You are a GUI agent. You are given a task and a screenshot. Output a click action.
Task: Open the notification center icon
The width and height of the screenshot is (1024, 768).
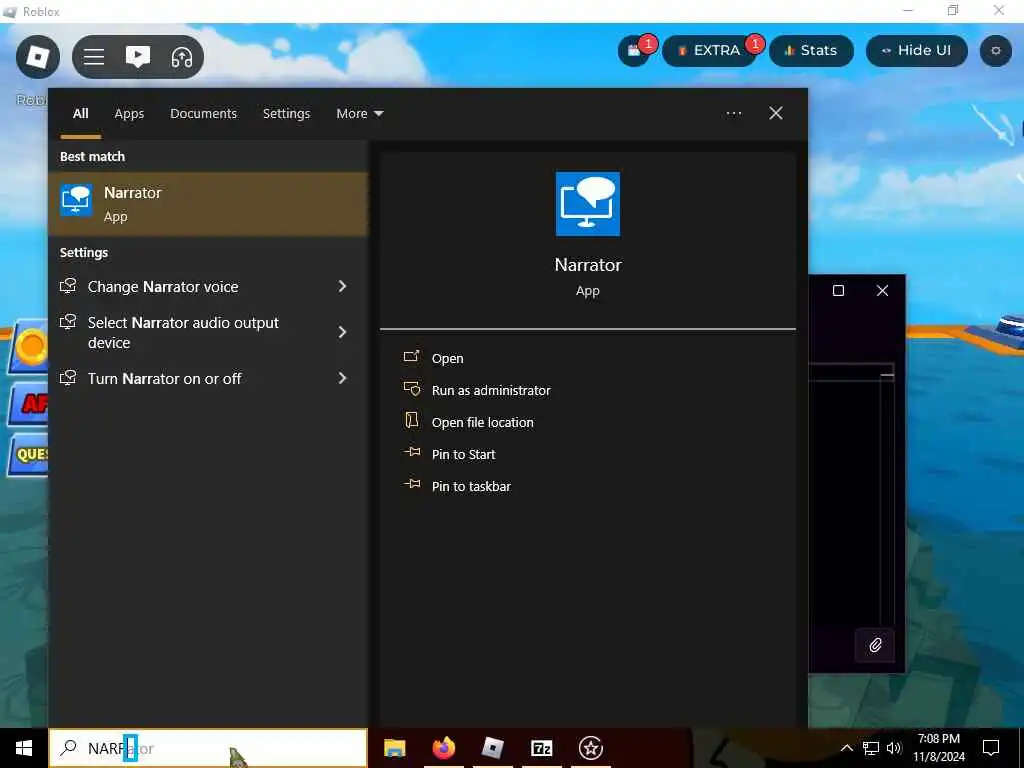click(x=991, y=748)
